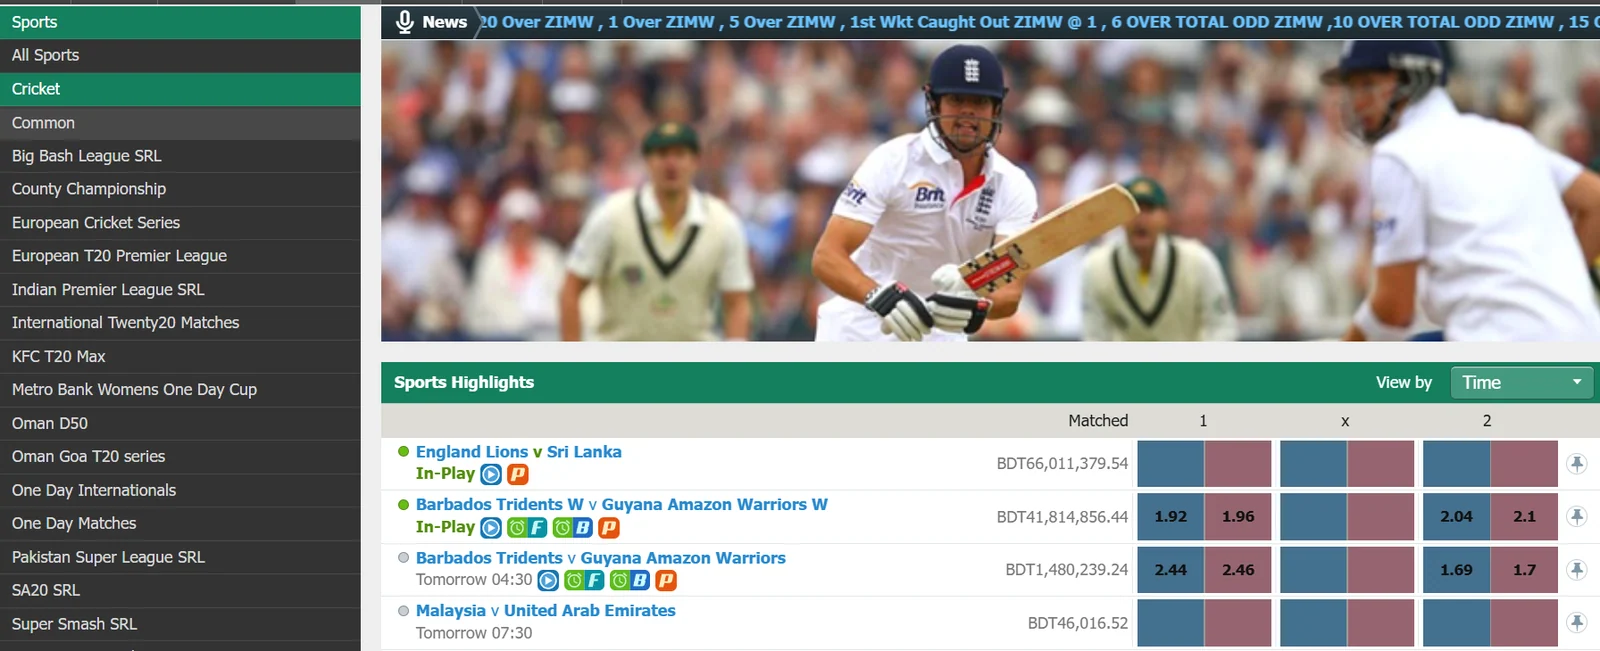The height and width of the screenshot is (651, 1600).
Task: Click orange P icon on Tomorrow 04:30 match
Action: click(x=666, y=580)
